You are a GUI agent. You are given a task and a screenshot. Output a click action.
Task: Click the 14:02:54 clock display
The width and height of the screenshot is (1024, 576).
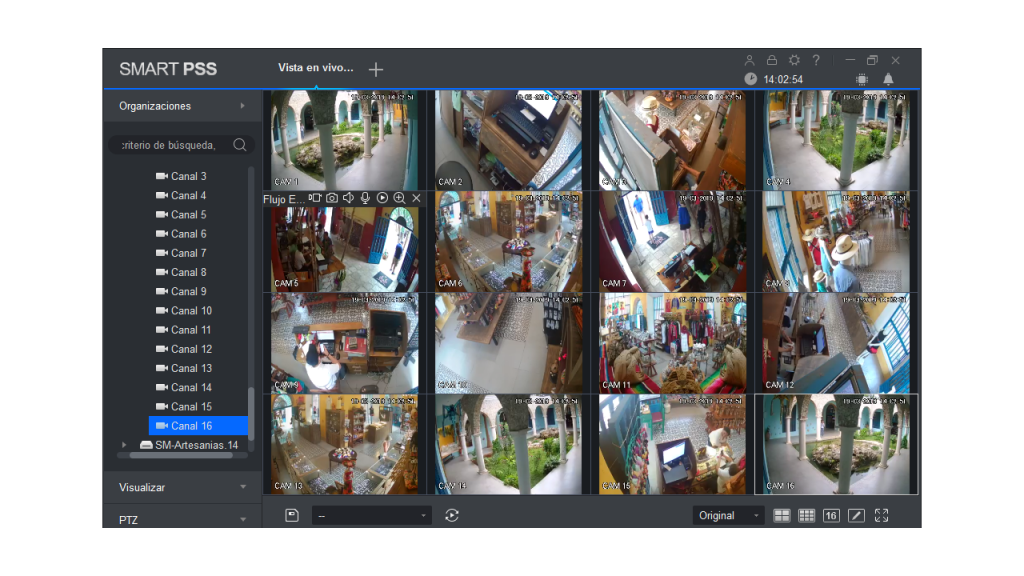point(783,80)
